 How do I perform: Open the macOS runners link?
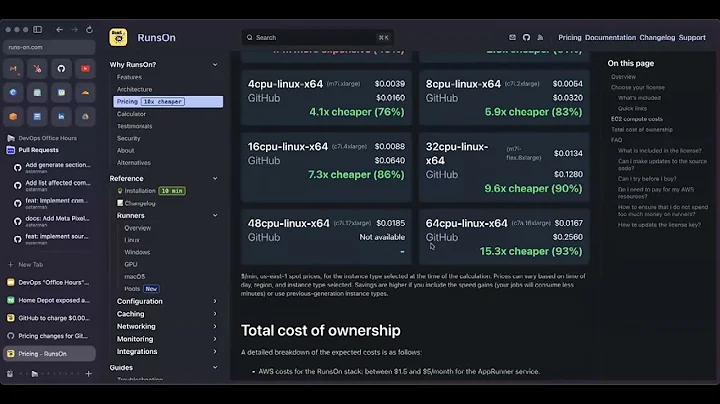tap(134, 276)
